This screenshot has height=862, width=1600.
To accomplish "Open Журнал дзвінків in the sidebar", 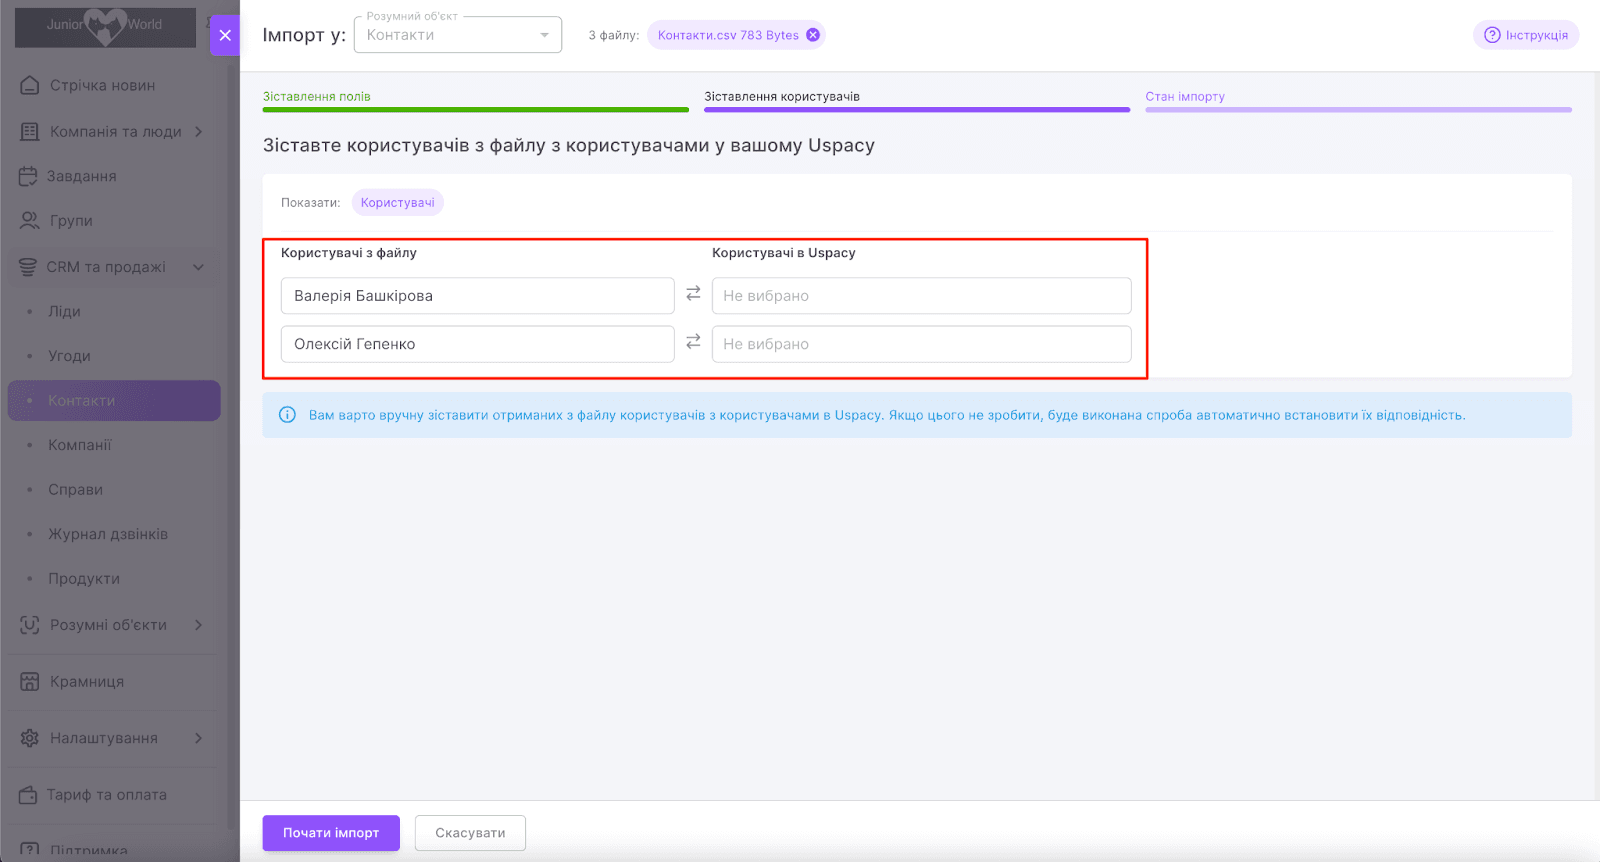I will [x=108, y=534].
